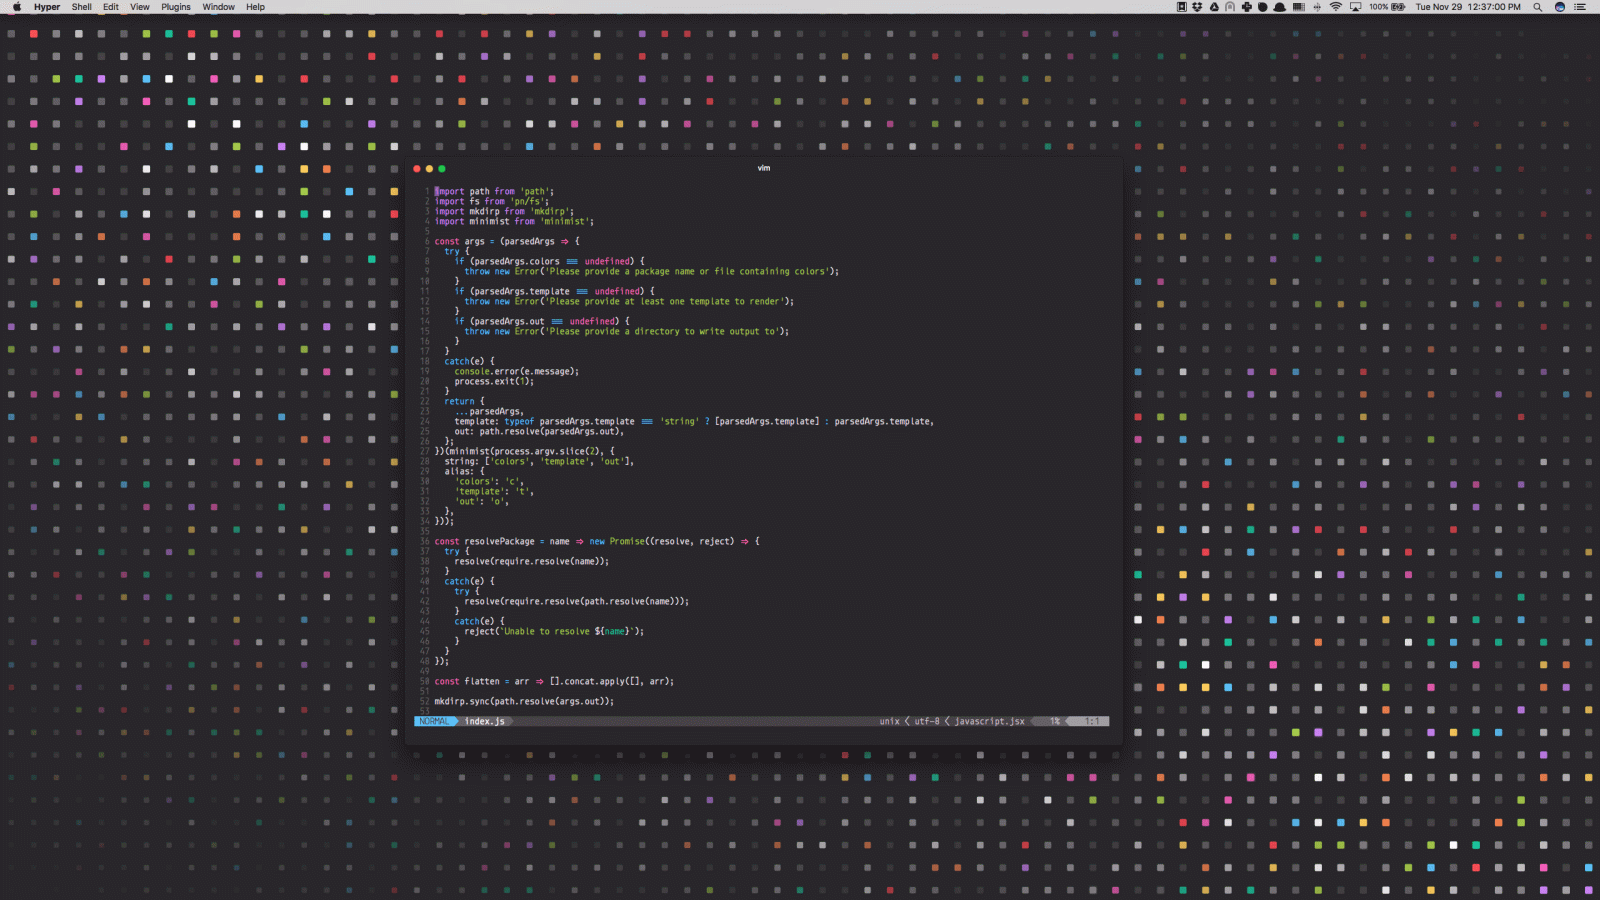Viewport: 1600px width, 900px height.
Task: Click the NORMAL mode indicator
Action: pyautogui.click(x=434, y=720)
